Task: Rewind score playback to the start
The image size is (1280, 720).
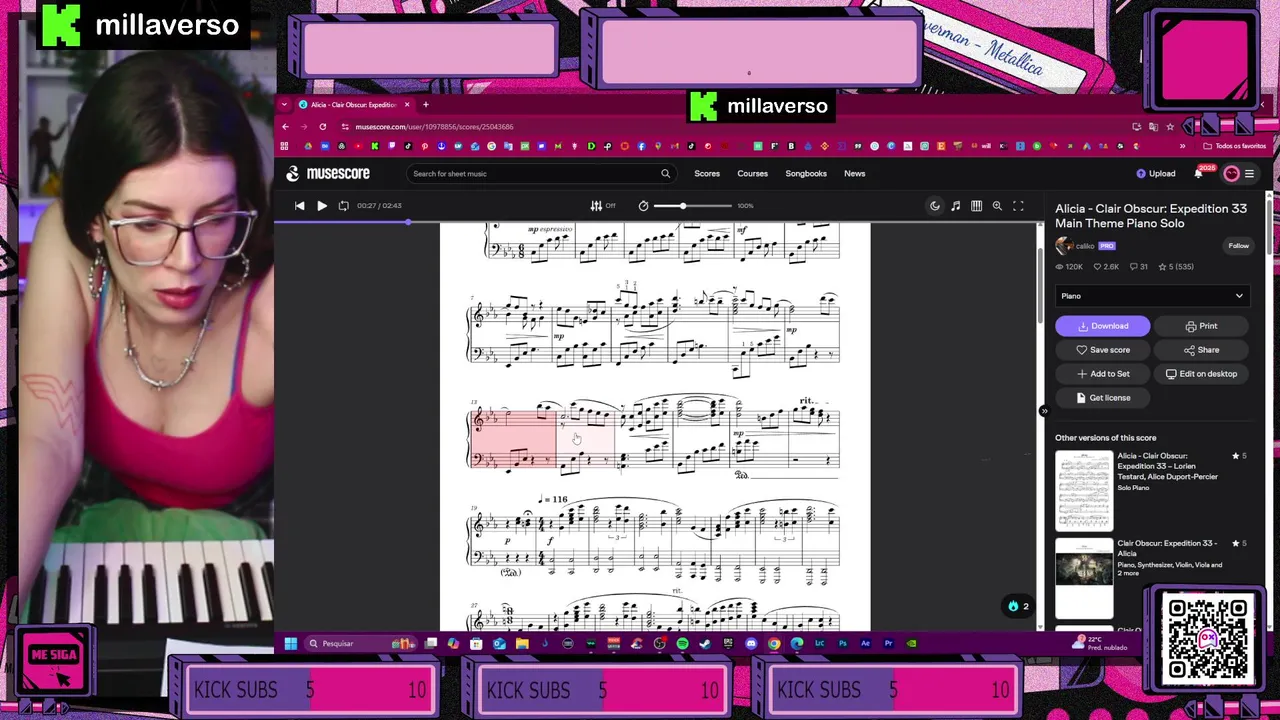Action: pos(299,205)
